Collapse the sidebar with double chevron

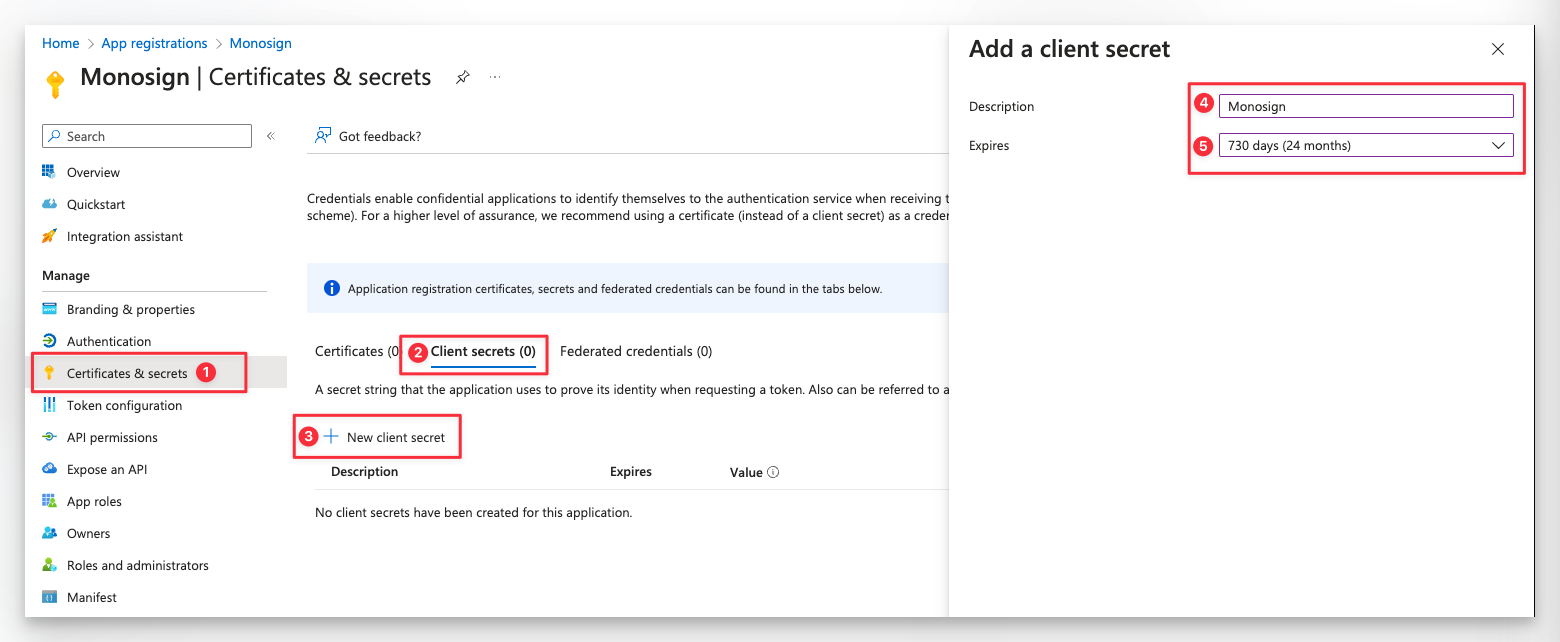[x=270, y=136]
